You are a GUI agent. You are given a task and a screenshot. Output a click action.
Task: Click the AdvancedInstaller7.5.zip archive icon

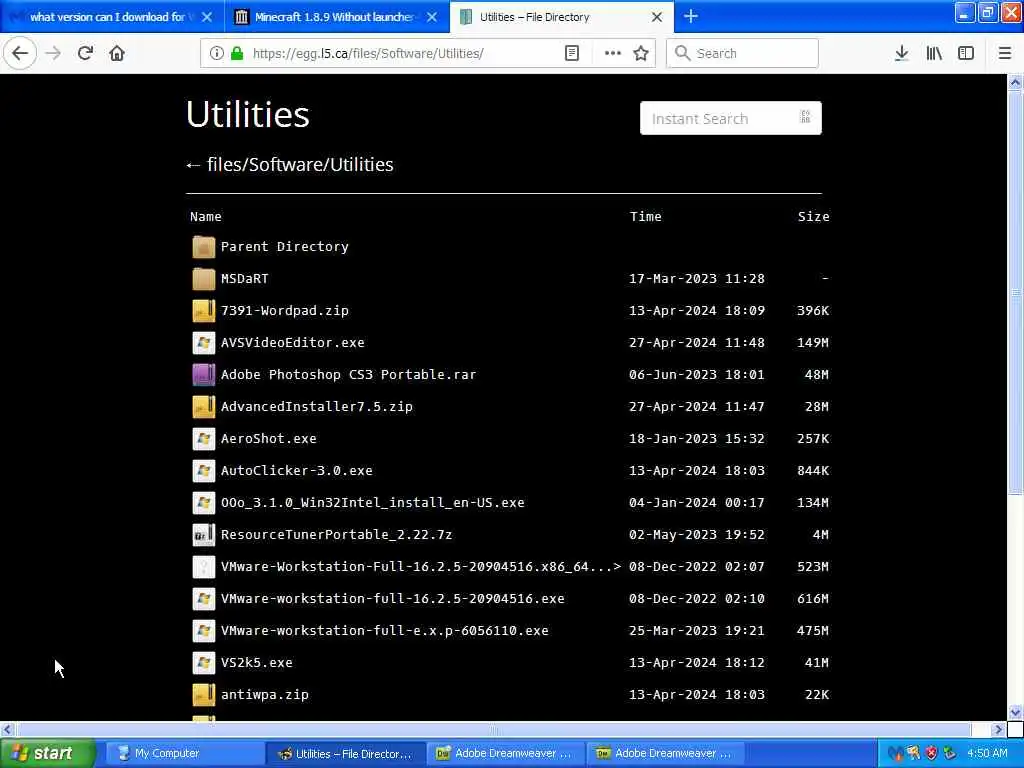(x=204, y=407)
